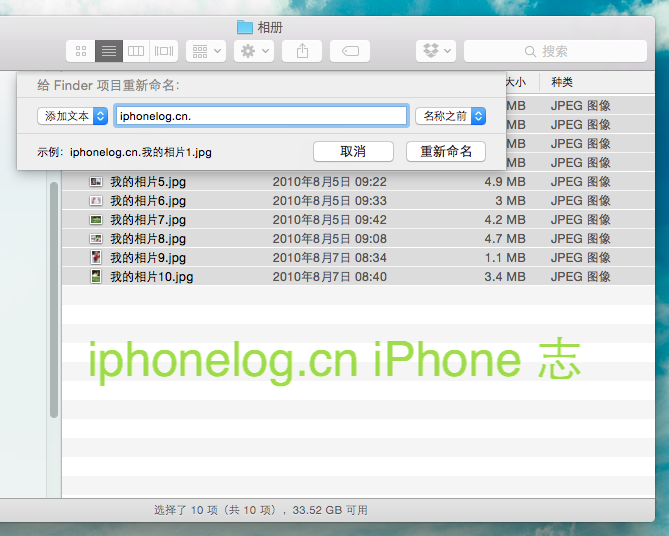
Task: Switch to icon view in Finder toolbar
Action: (x=81, y=51)
